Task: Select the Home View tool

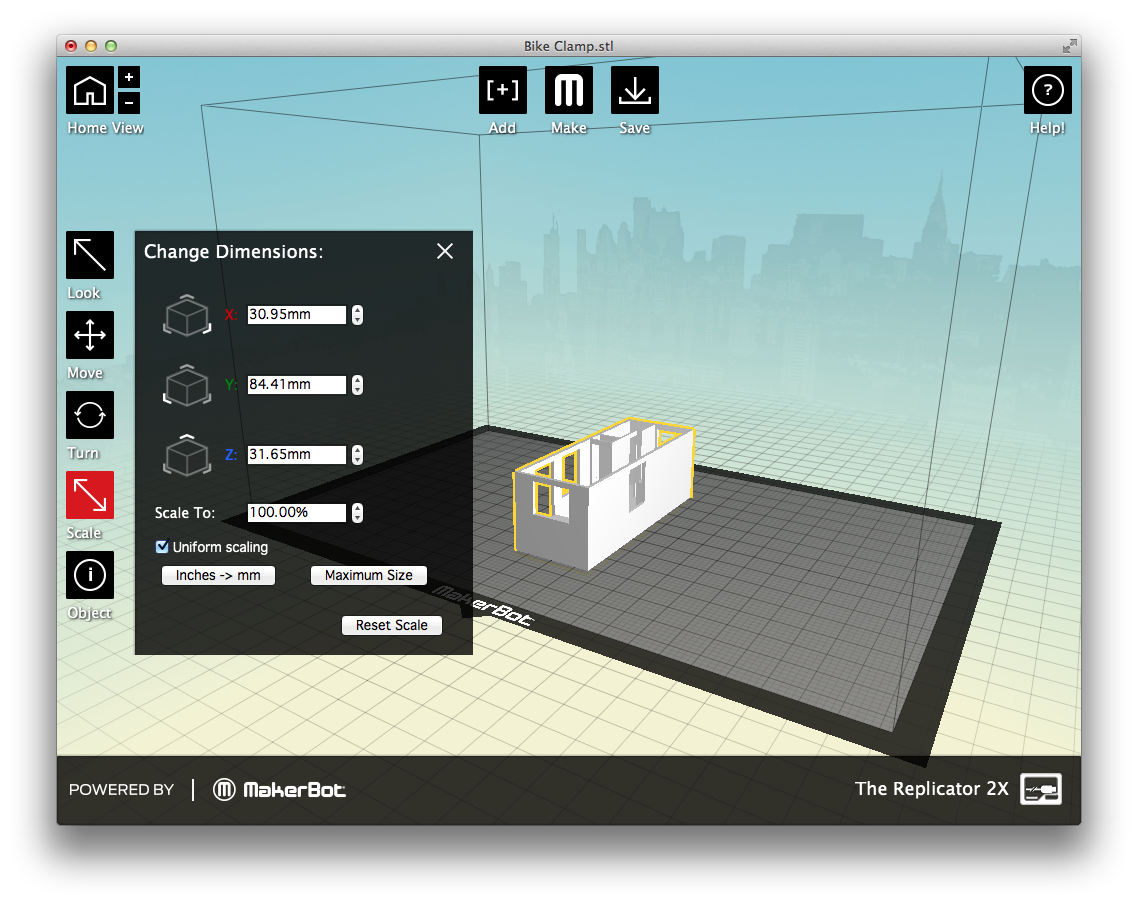Action: 89,89
